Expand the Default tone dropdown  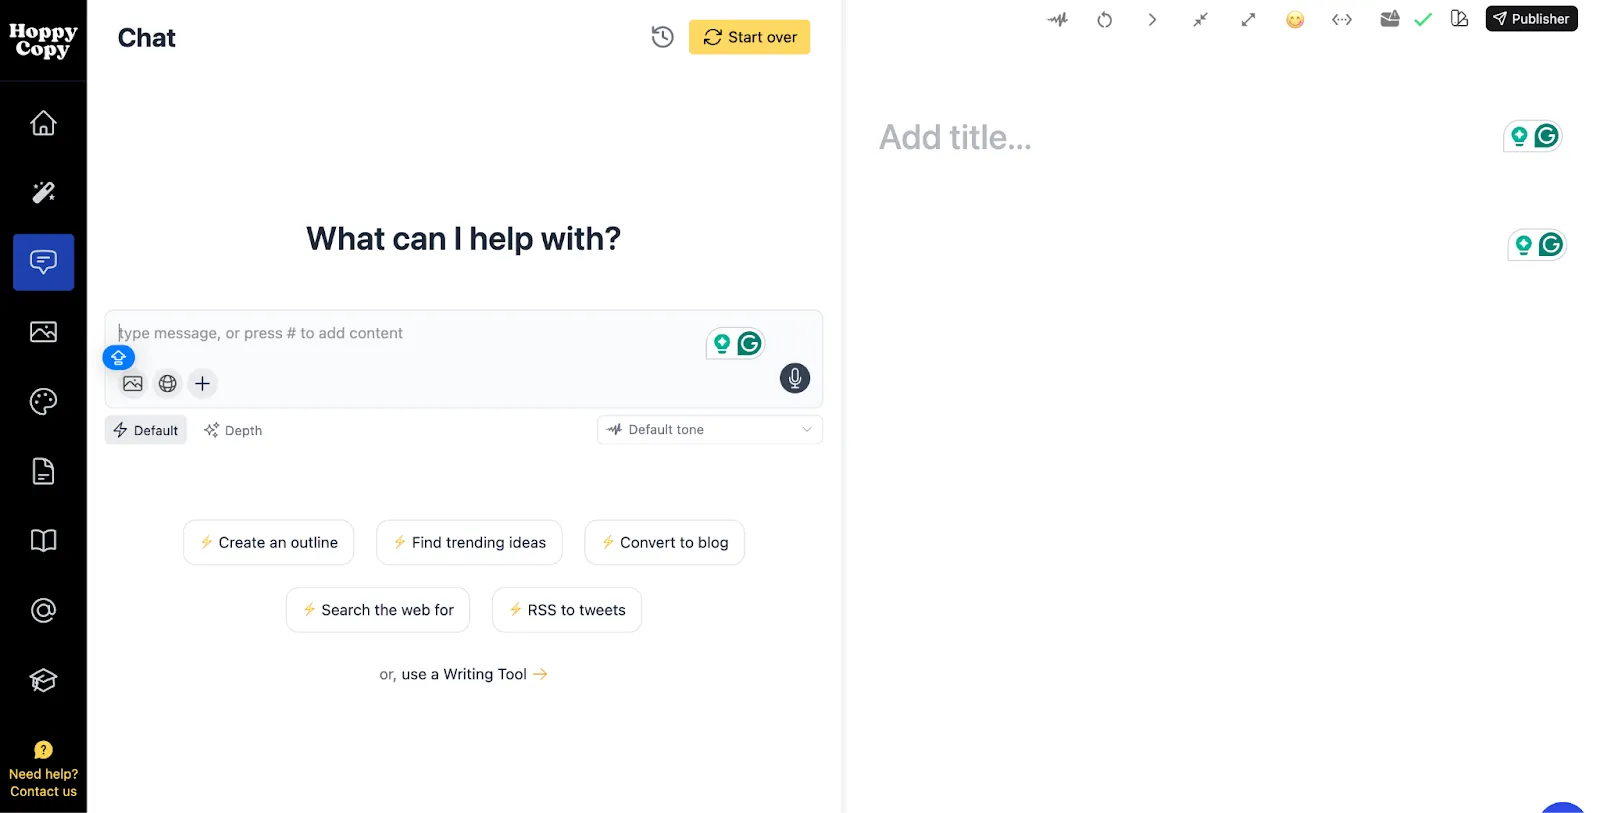point(710,430)
